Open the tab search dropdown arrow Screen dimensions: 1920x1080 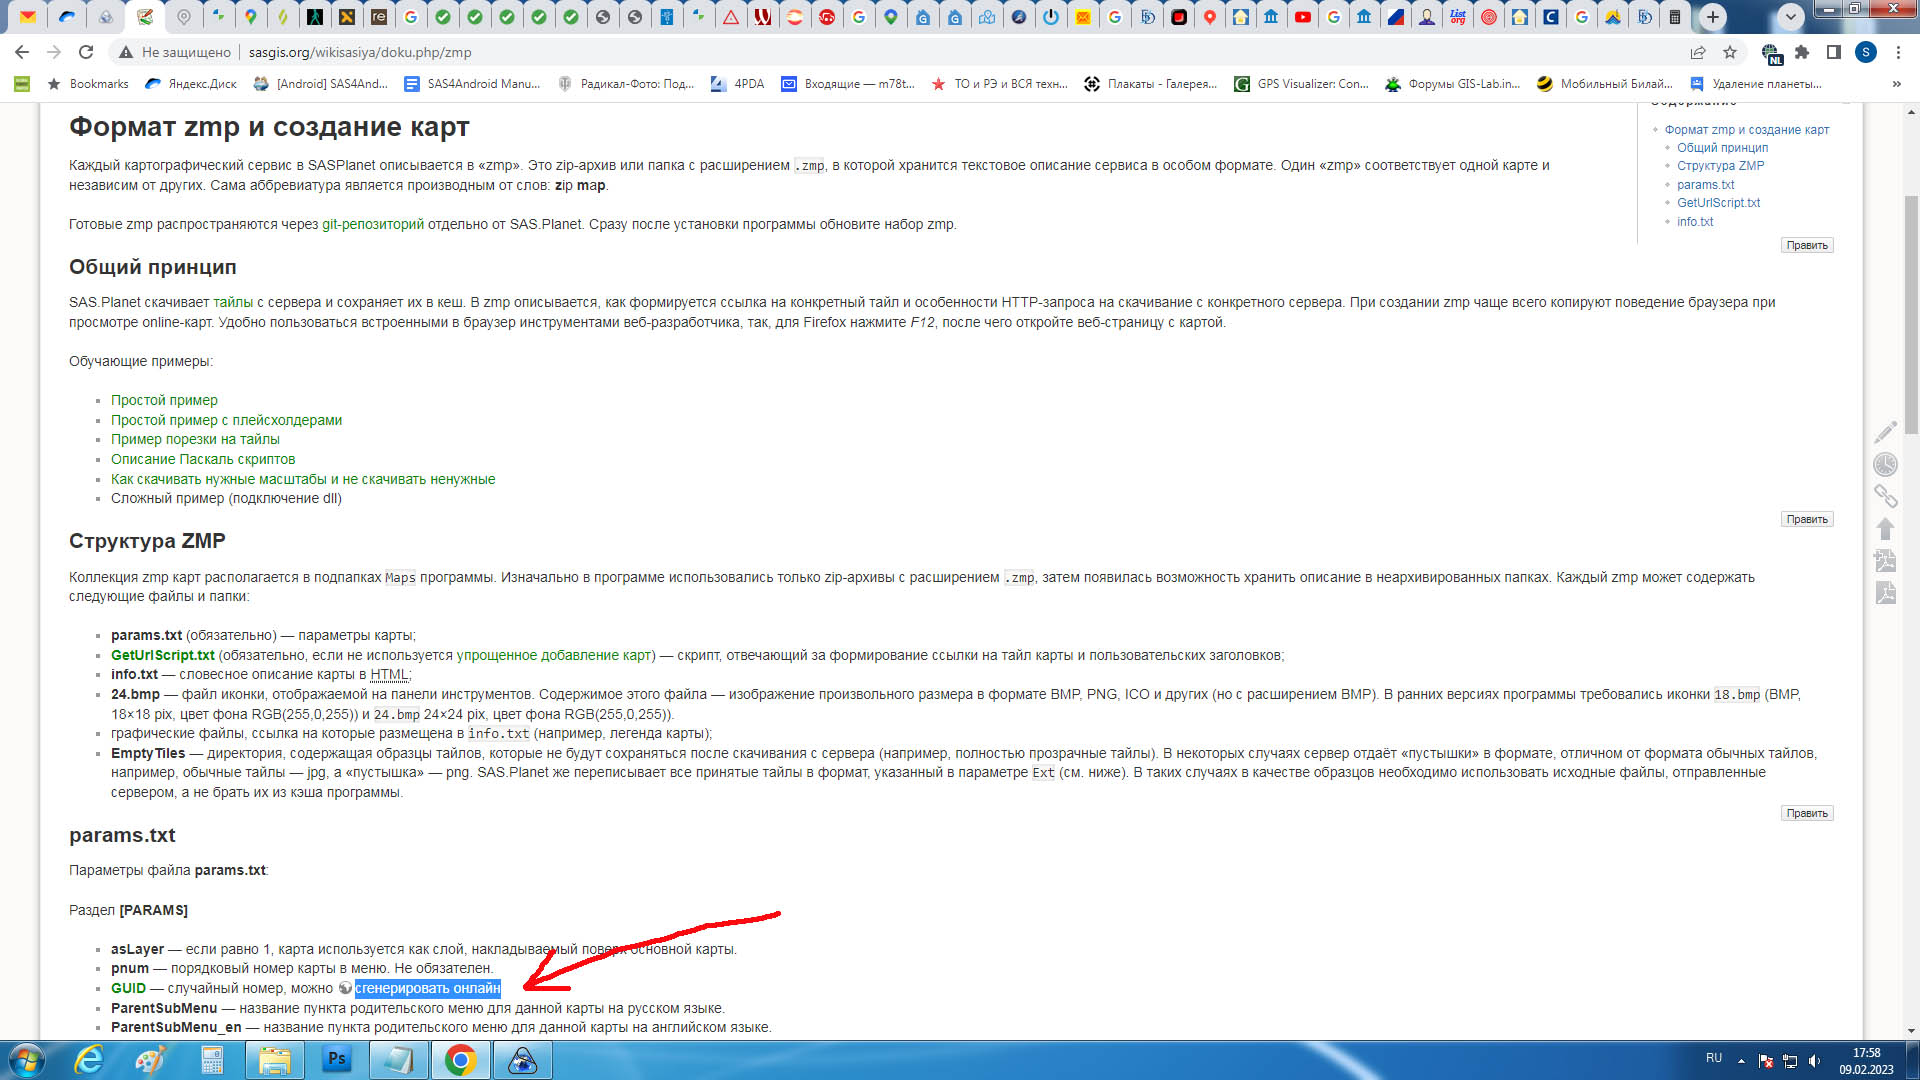click(1790, 16)
